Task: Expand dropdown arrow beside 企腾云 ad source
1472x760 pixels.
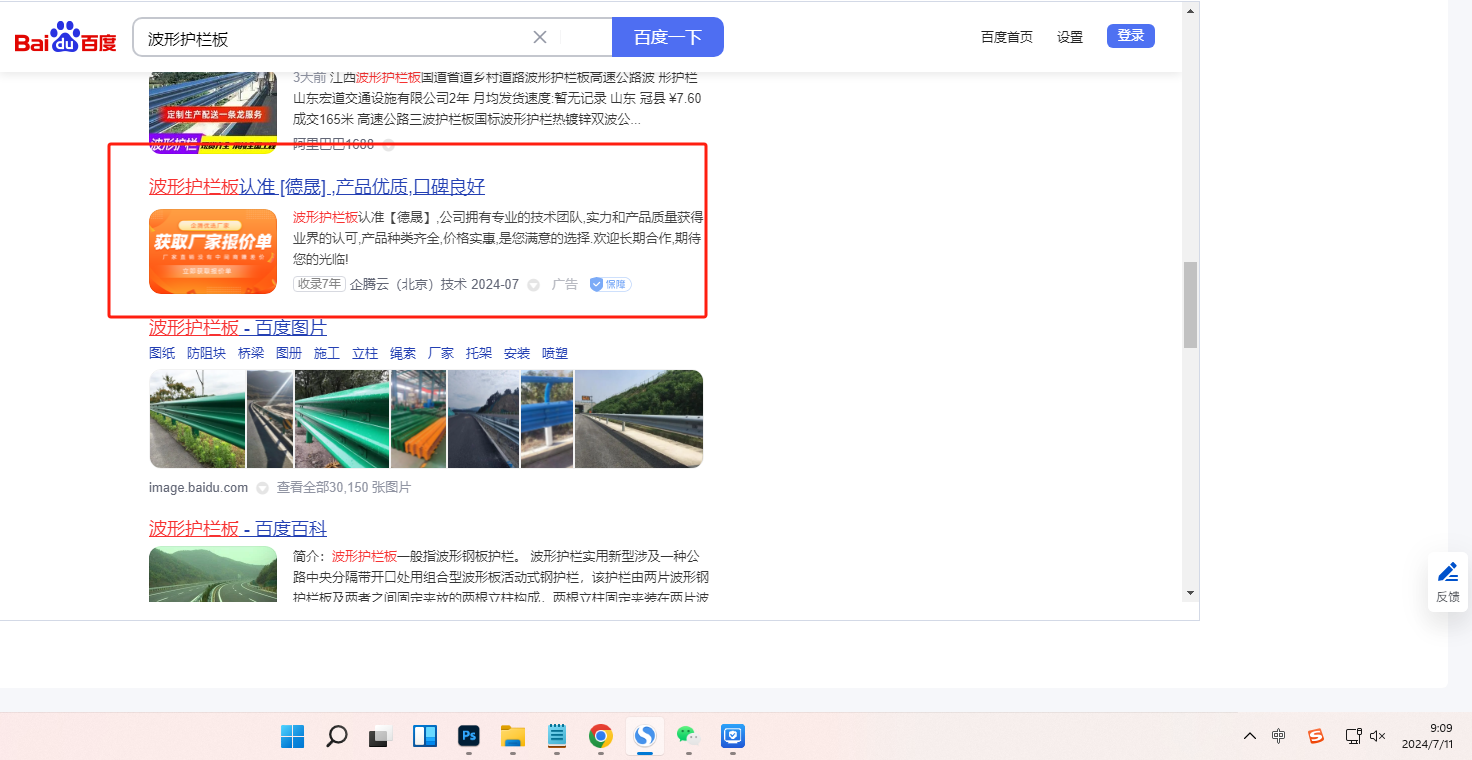Action: coord(533,285)
